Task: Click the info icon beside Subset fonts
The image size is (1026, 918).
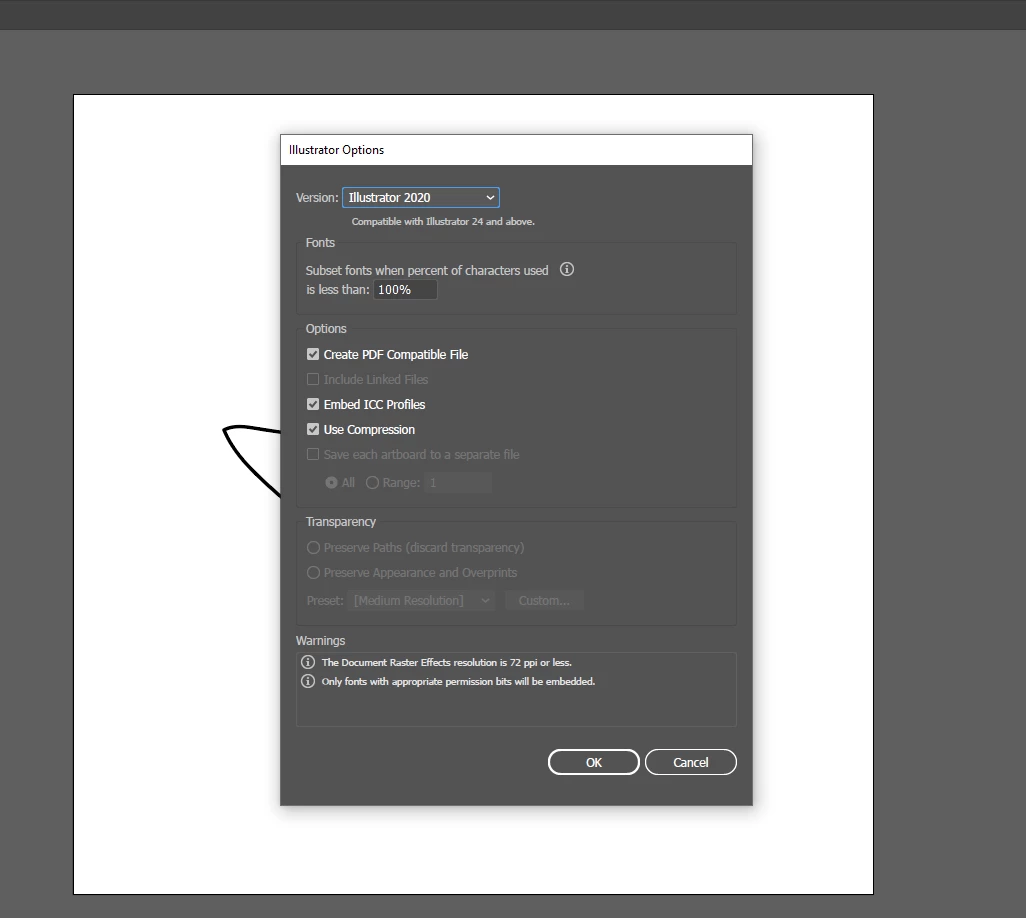Action: click(x=567, y=270)
